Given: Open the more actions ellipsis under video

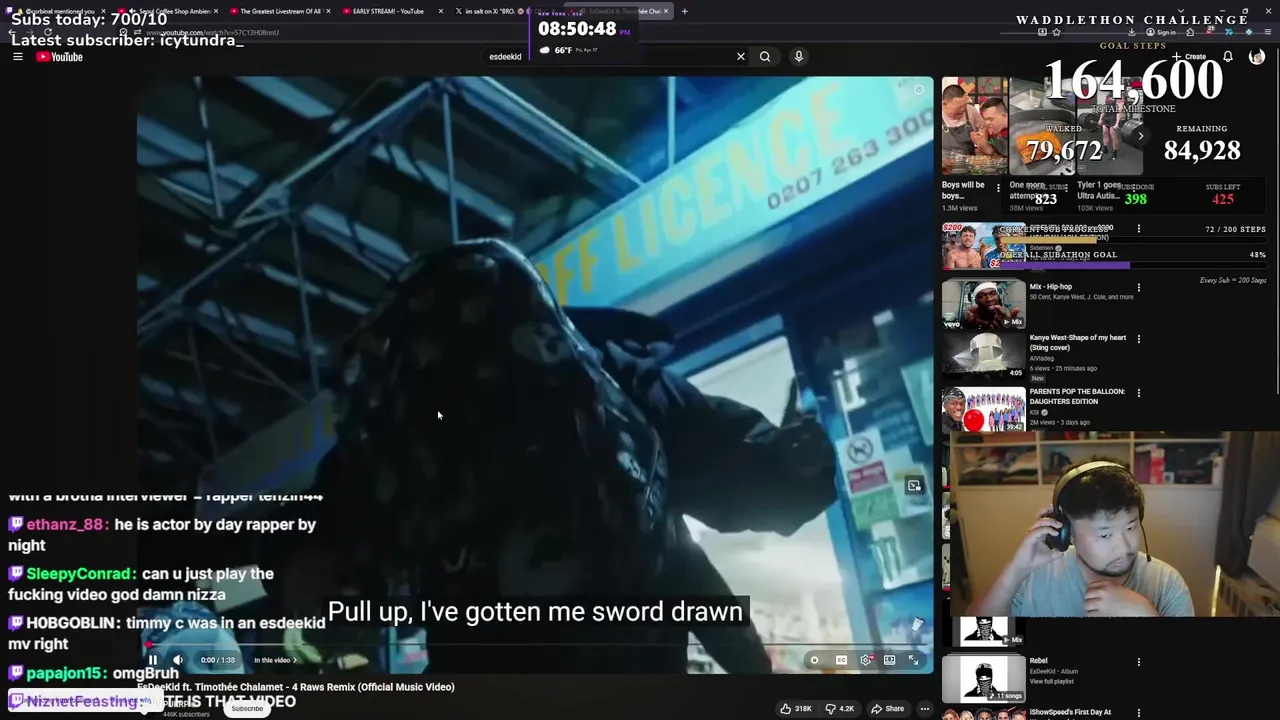Looking at the screenshot, I should tap(925, 709).
